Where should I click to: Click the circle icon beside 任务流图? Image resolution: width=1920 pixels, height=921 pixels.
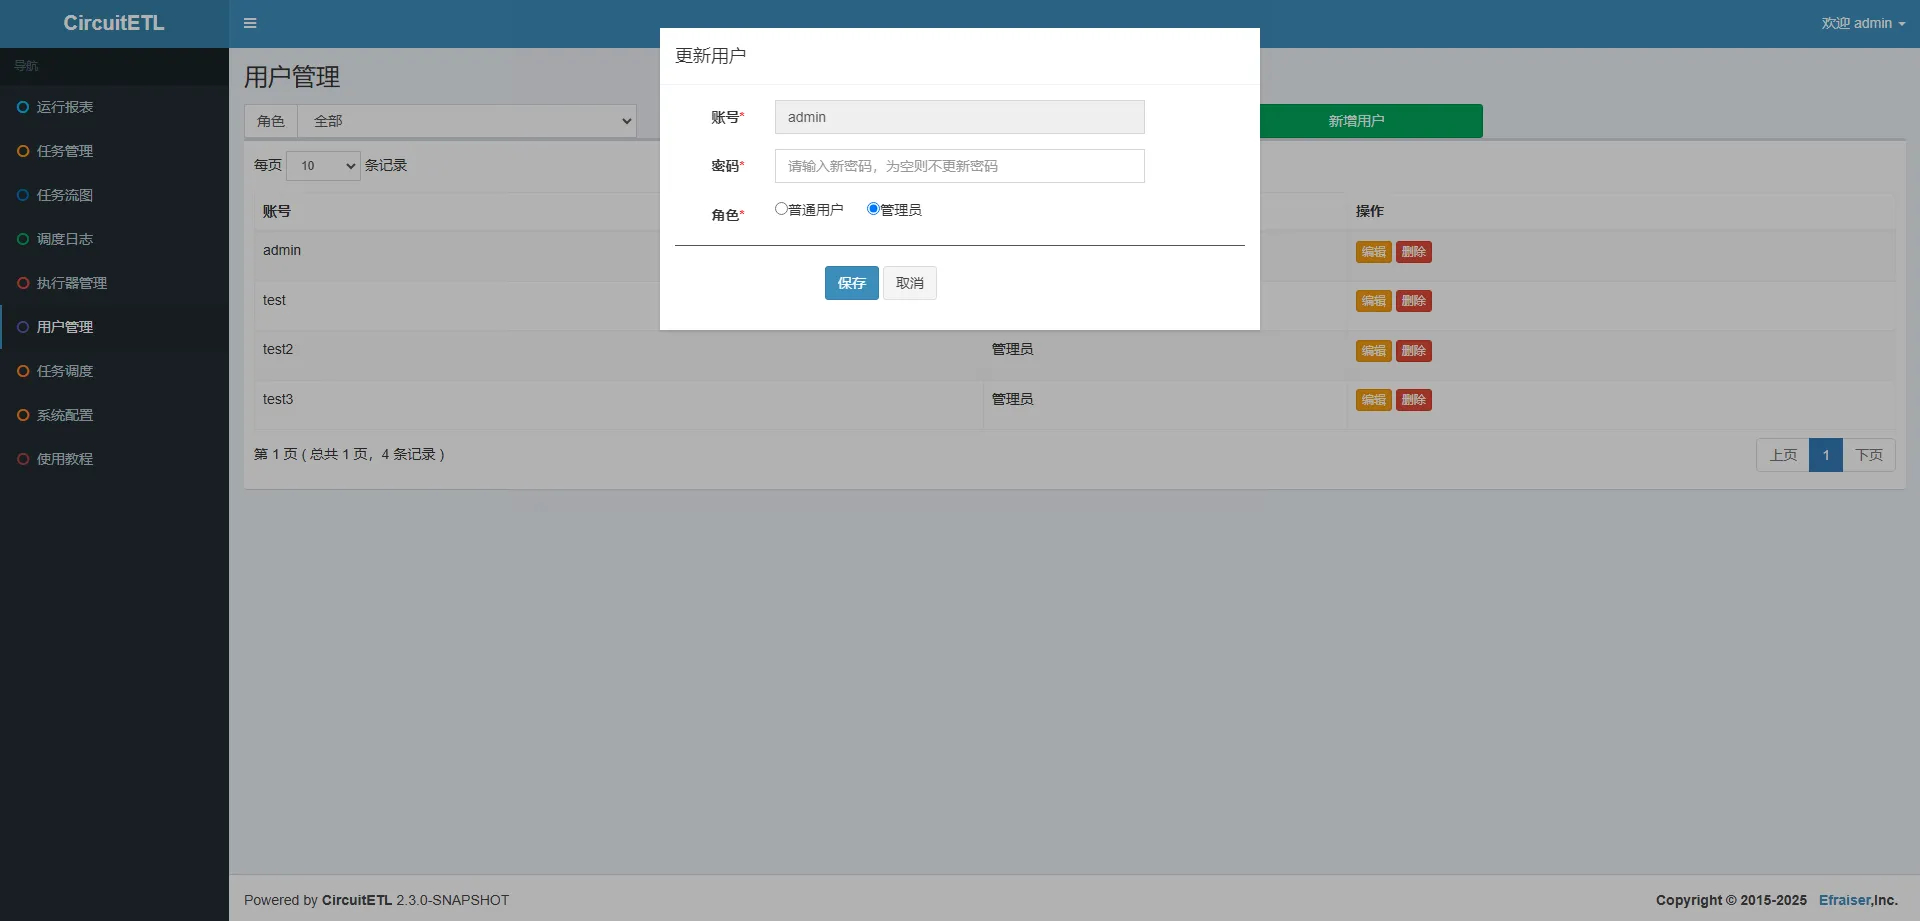(23, 195)
